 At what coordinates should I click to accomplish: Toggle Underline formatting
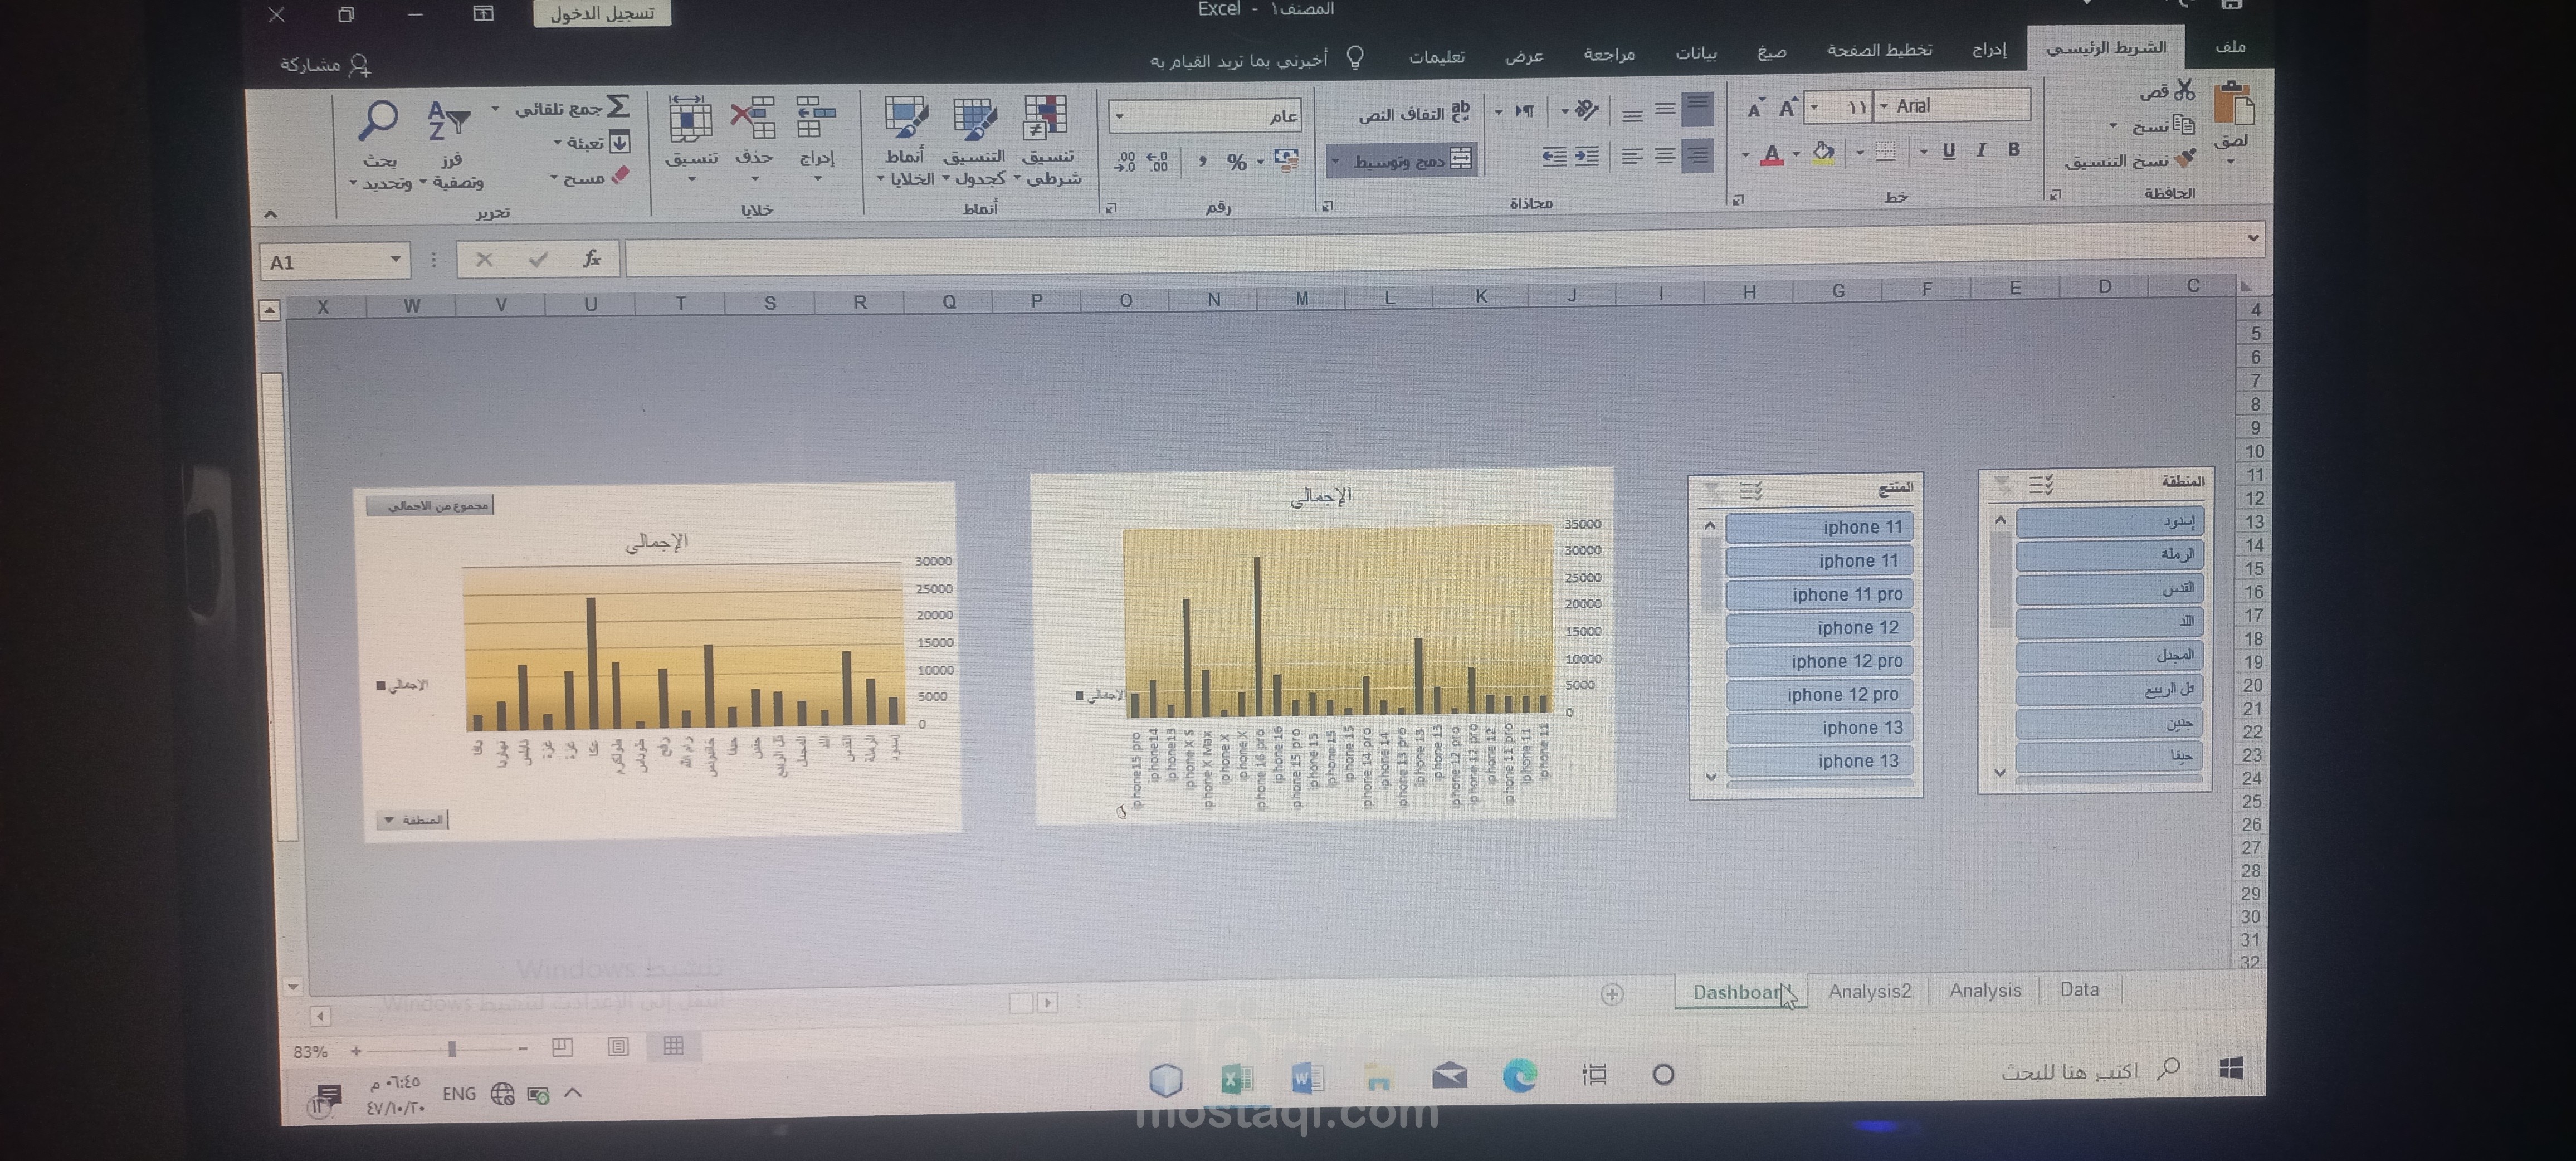pos(1948,151)
